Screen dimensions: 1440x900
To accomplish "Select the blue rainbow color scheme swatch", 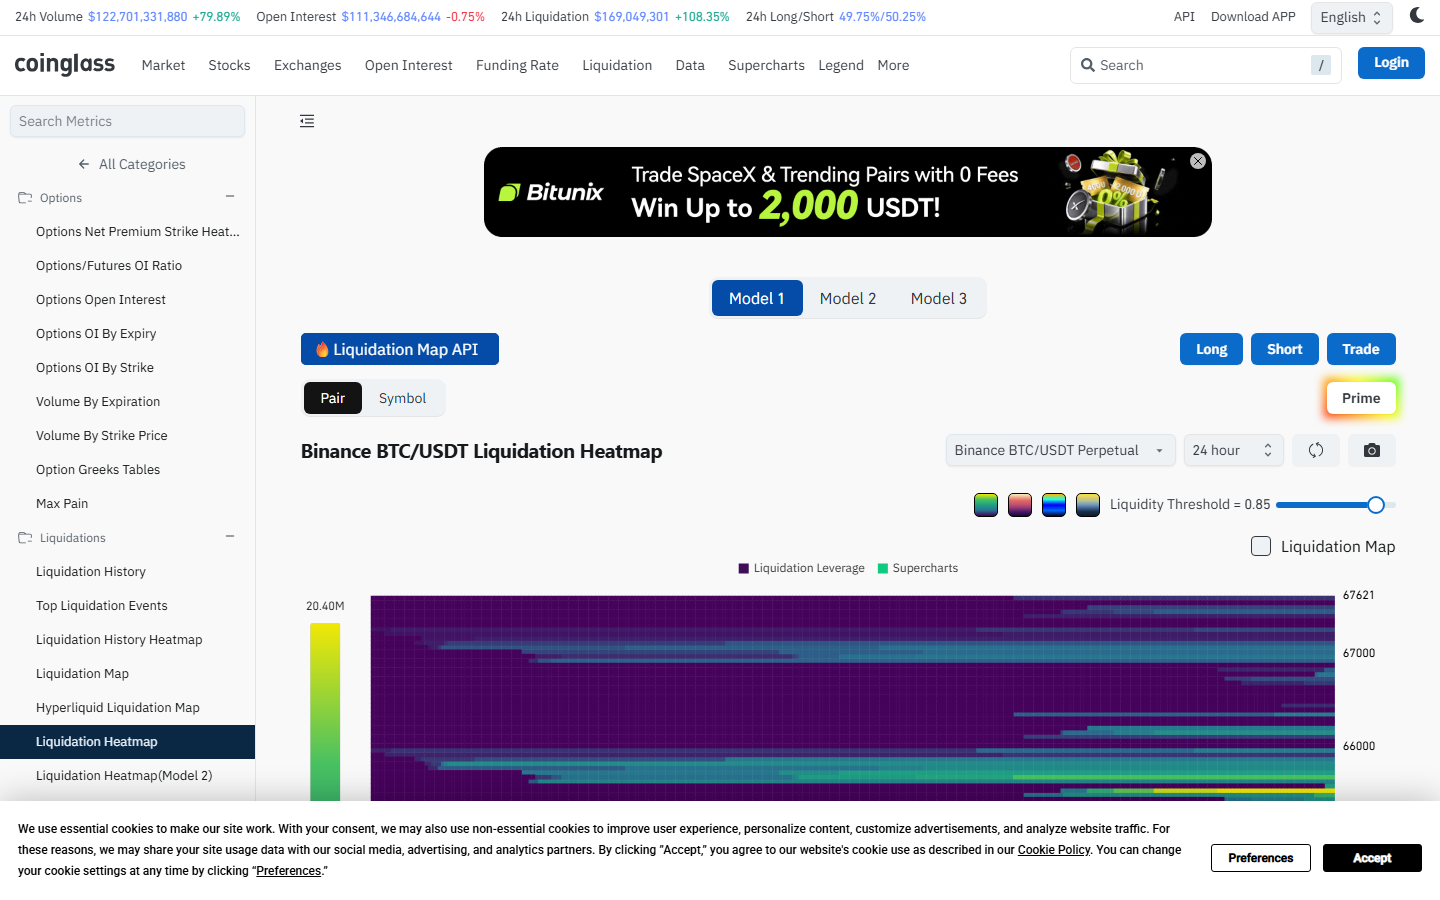I will 1054,505.
